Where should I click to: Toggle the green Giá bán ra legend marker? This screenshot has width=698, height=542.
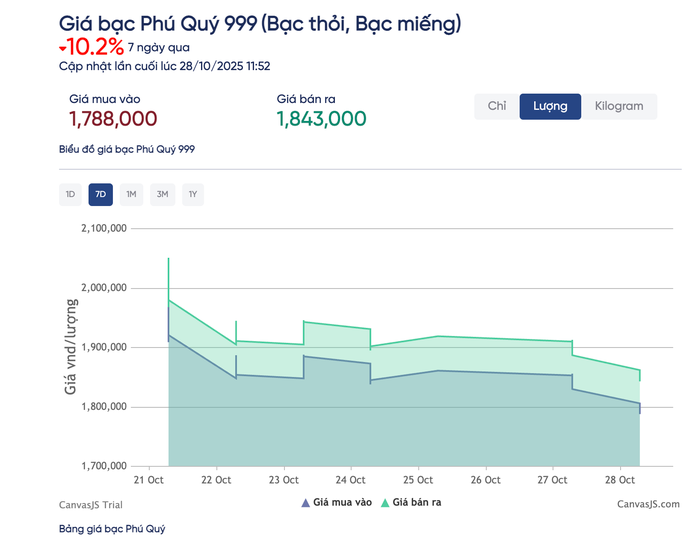point(385,503)
